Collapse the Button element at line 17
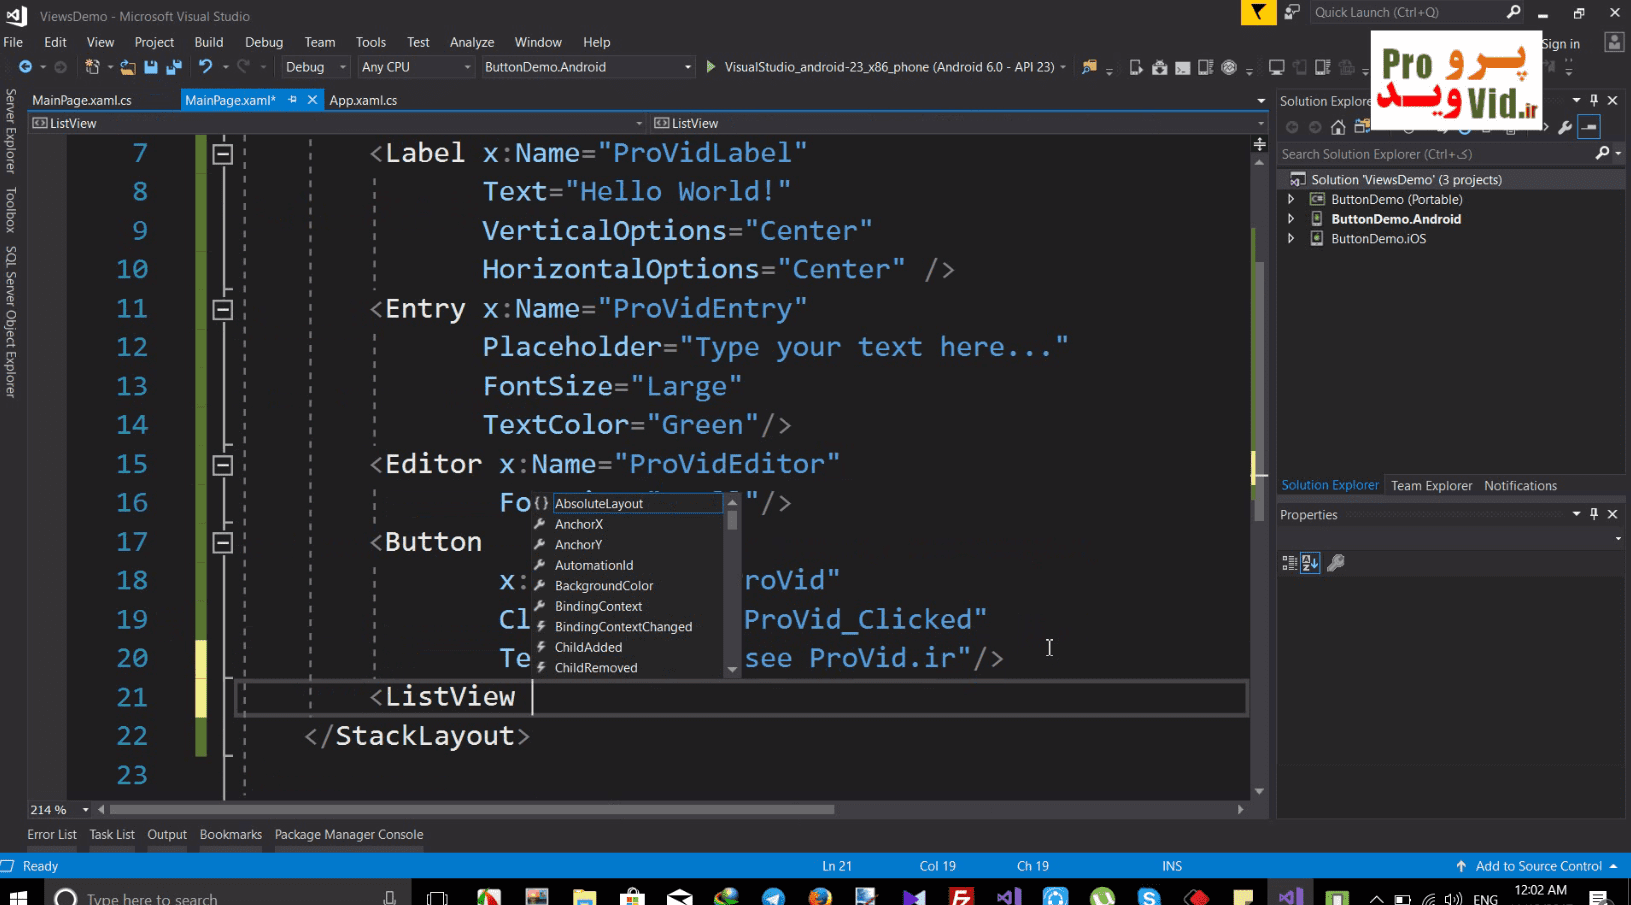 click(x=223, y=542)
